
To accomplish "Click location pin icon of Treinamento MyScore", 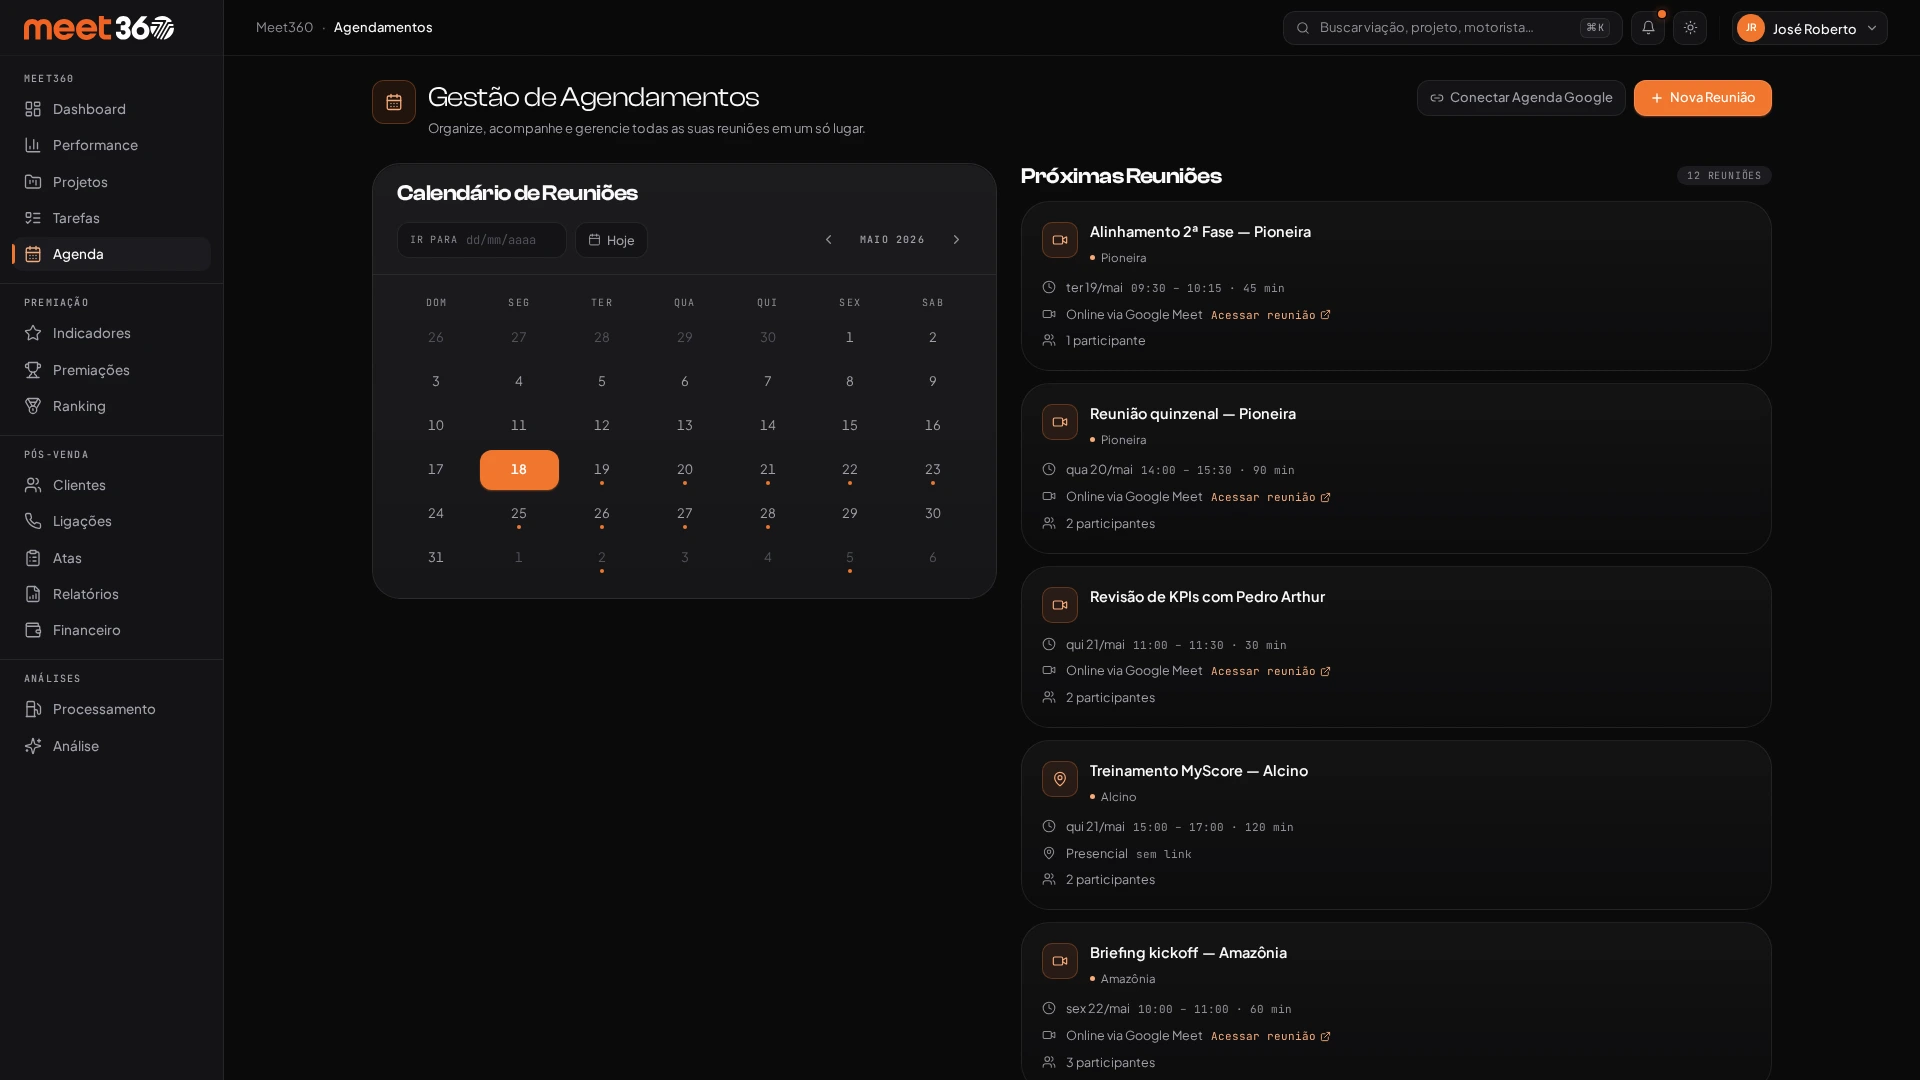I will tap(1060, 779).
